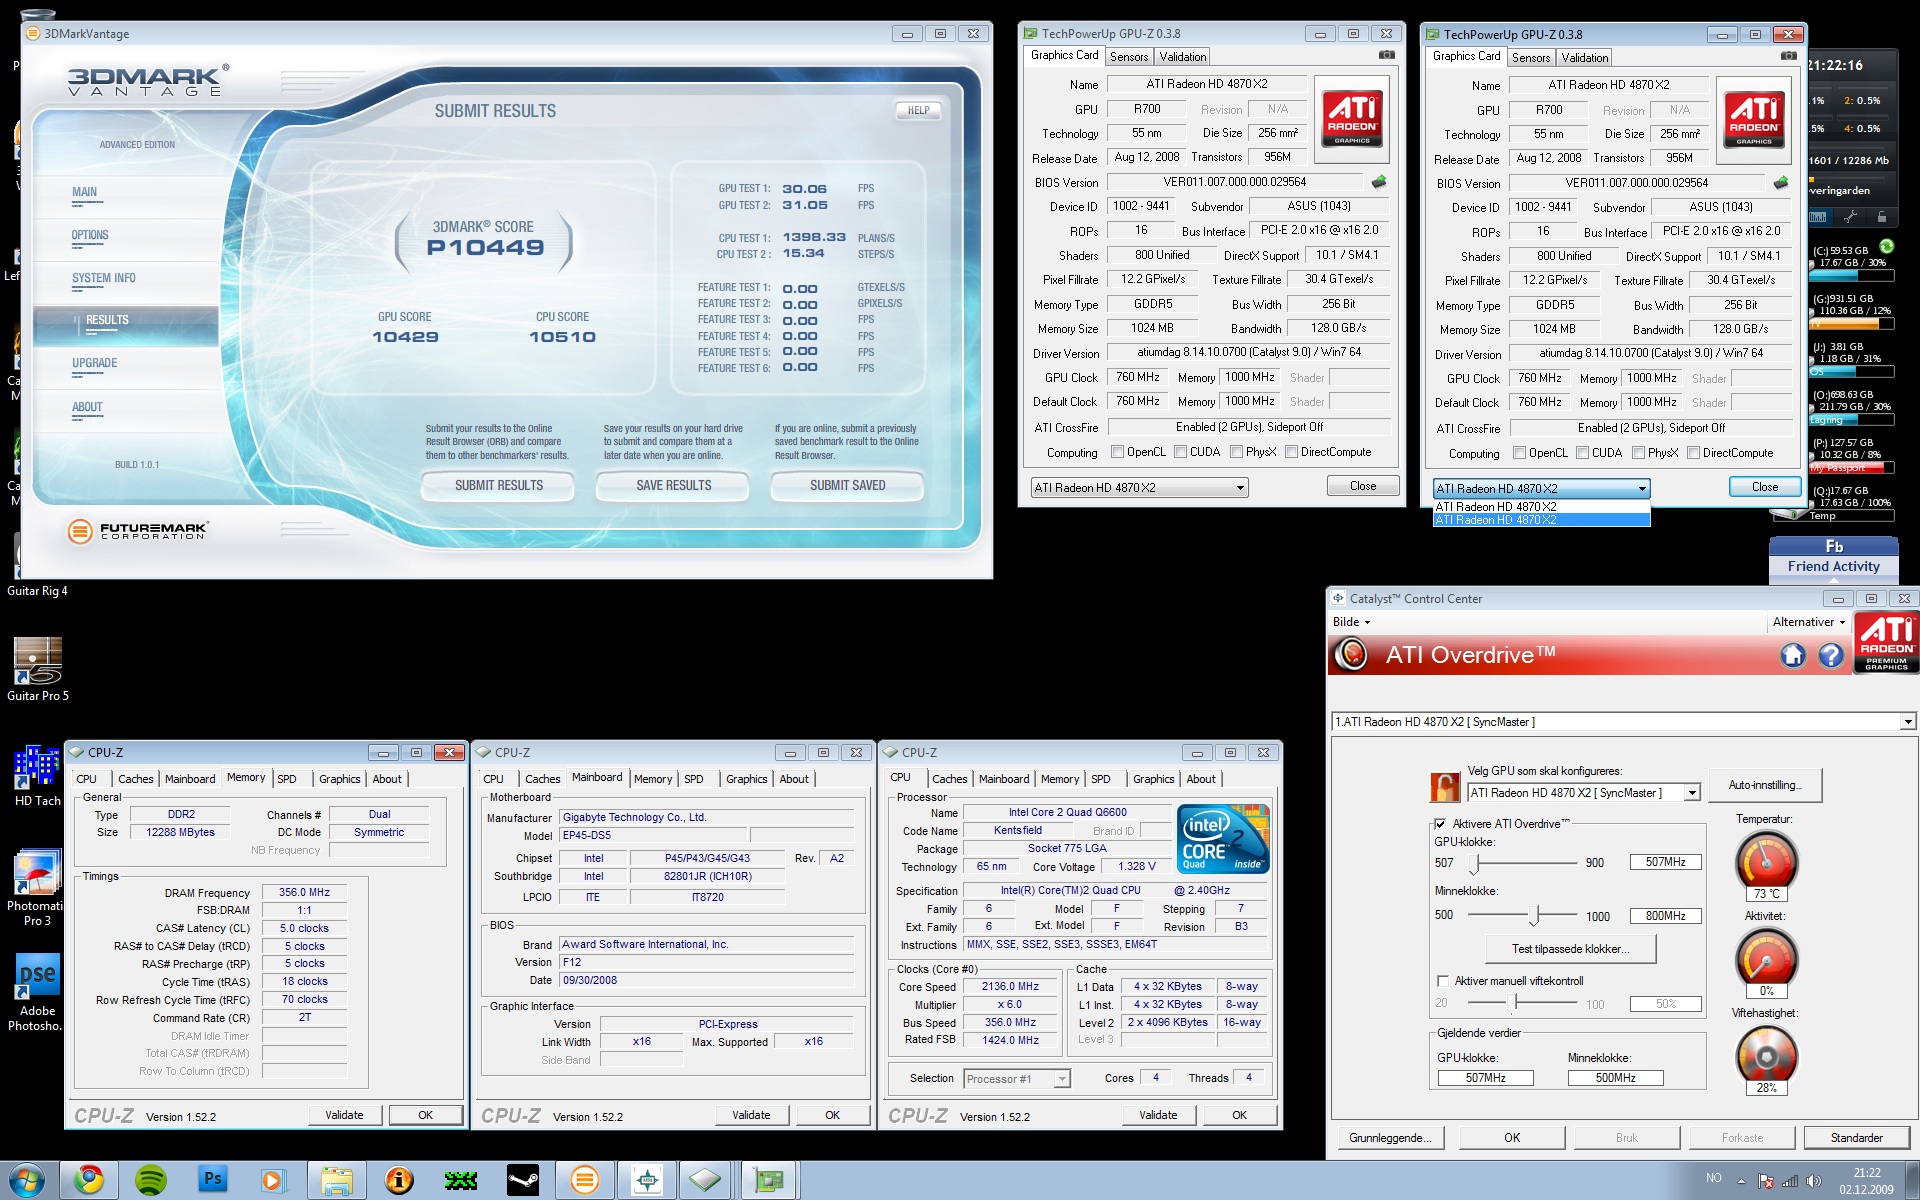Tick OpenCL checkbox in right GPU-Z
This screenshot has width=1920, height=1200.
1520,453
